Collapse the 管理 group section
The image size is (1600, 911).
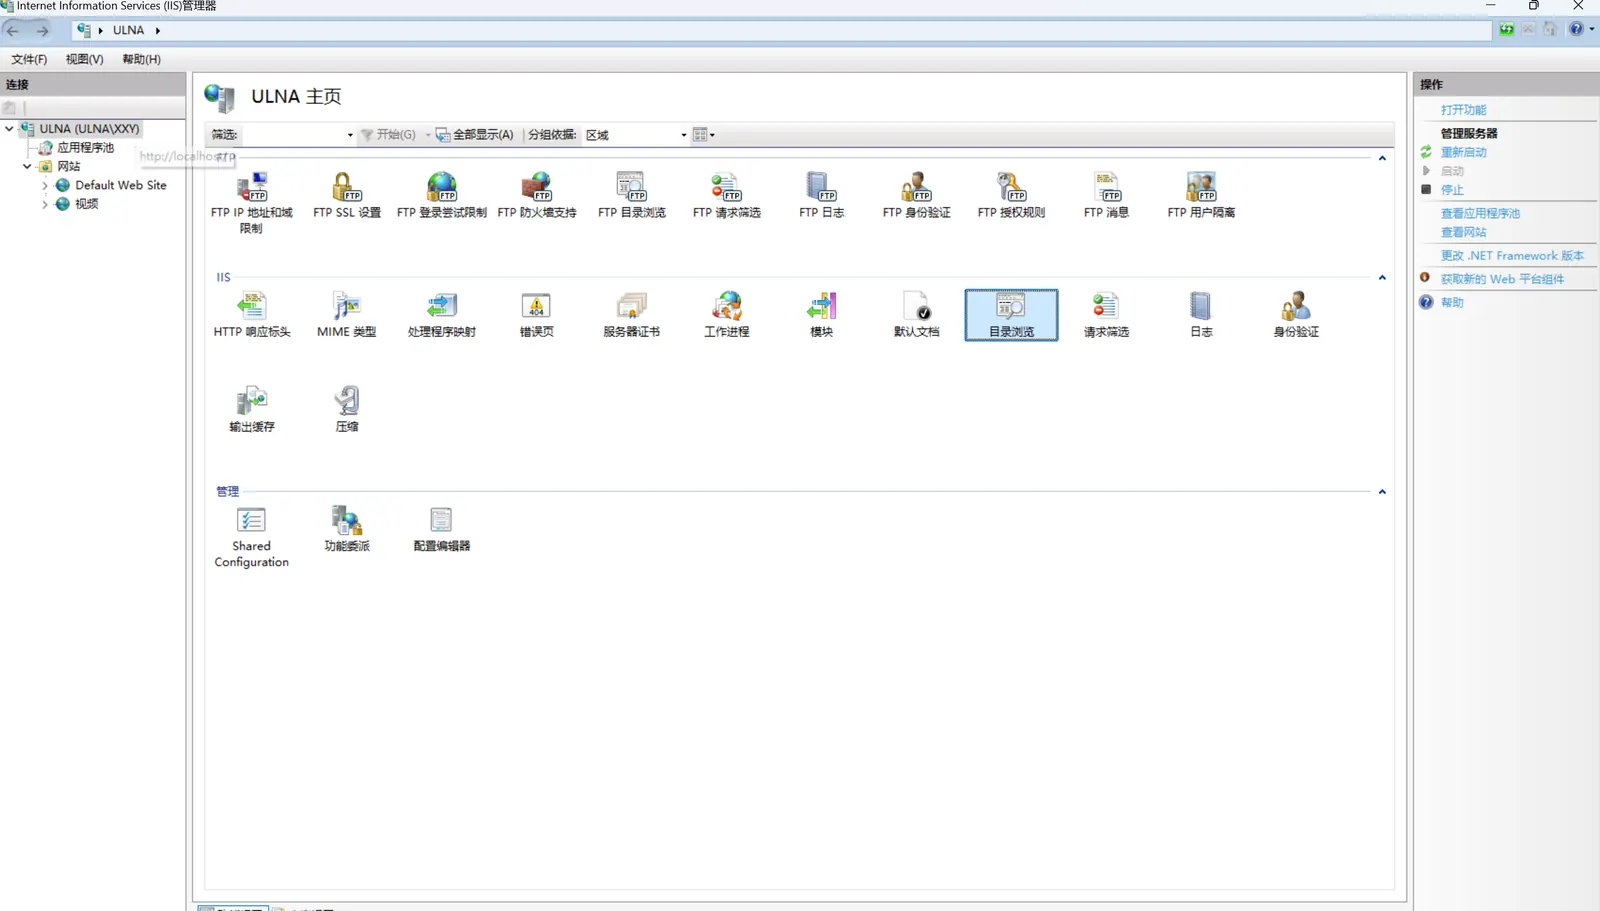1382,492
